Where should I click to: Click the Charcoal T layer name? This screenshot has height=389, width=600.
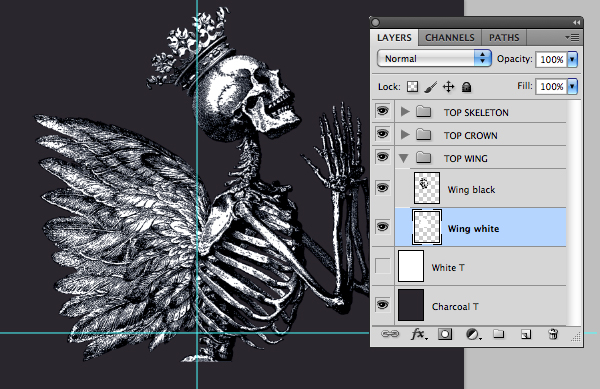(x=455, y=307)
